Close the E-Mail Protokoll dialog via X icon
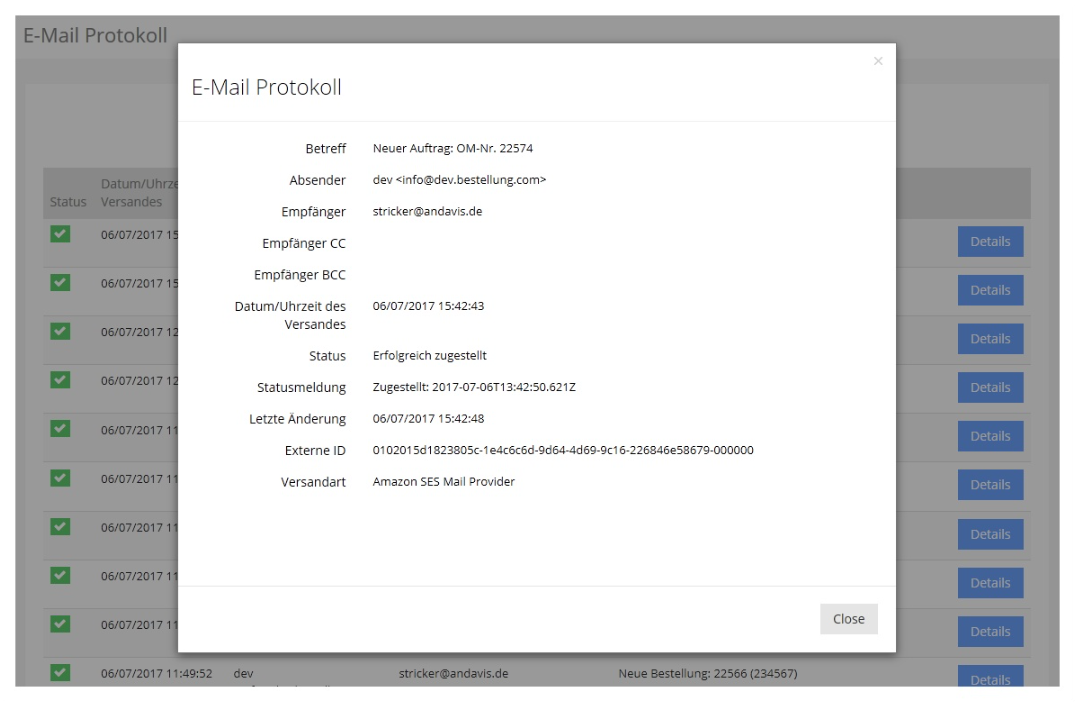1075x702 pixels. (877, 62)
